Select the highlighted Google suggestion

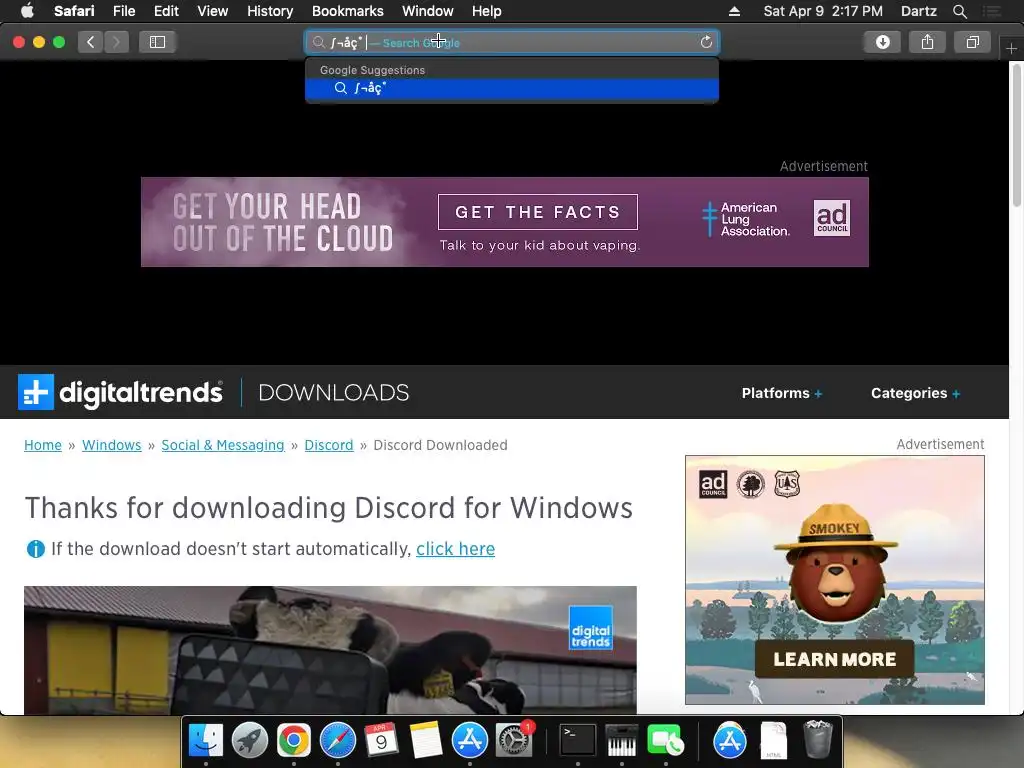[512, 88]
